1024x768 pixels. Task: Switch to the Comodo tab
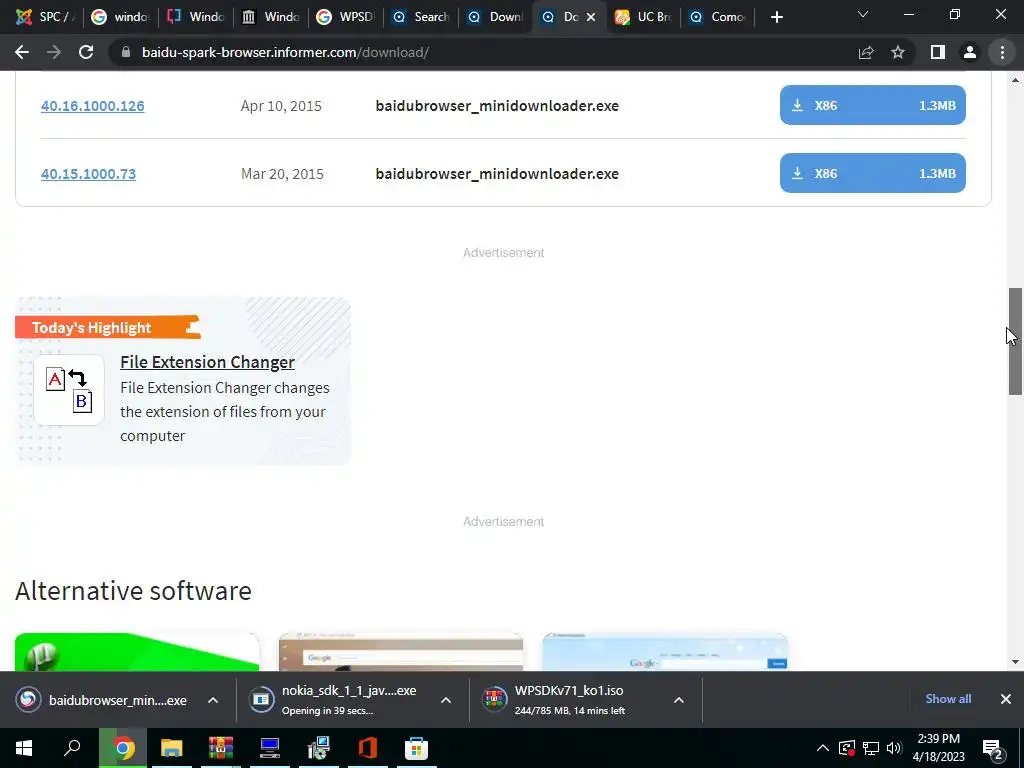717,17
